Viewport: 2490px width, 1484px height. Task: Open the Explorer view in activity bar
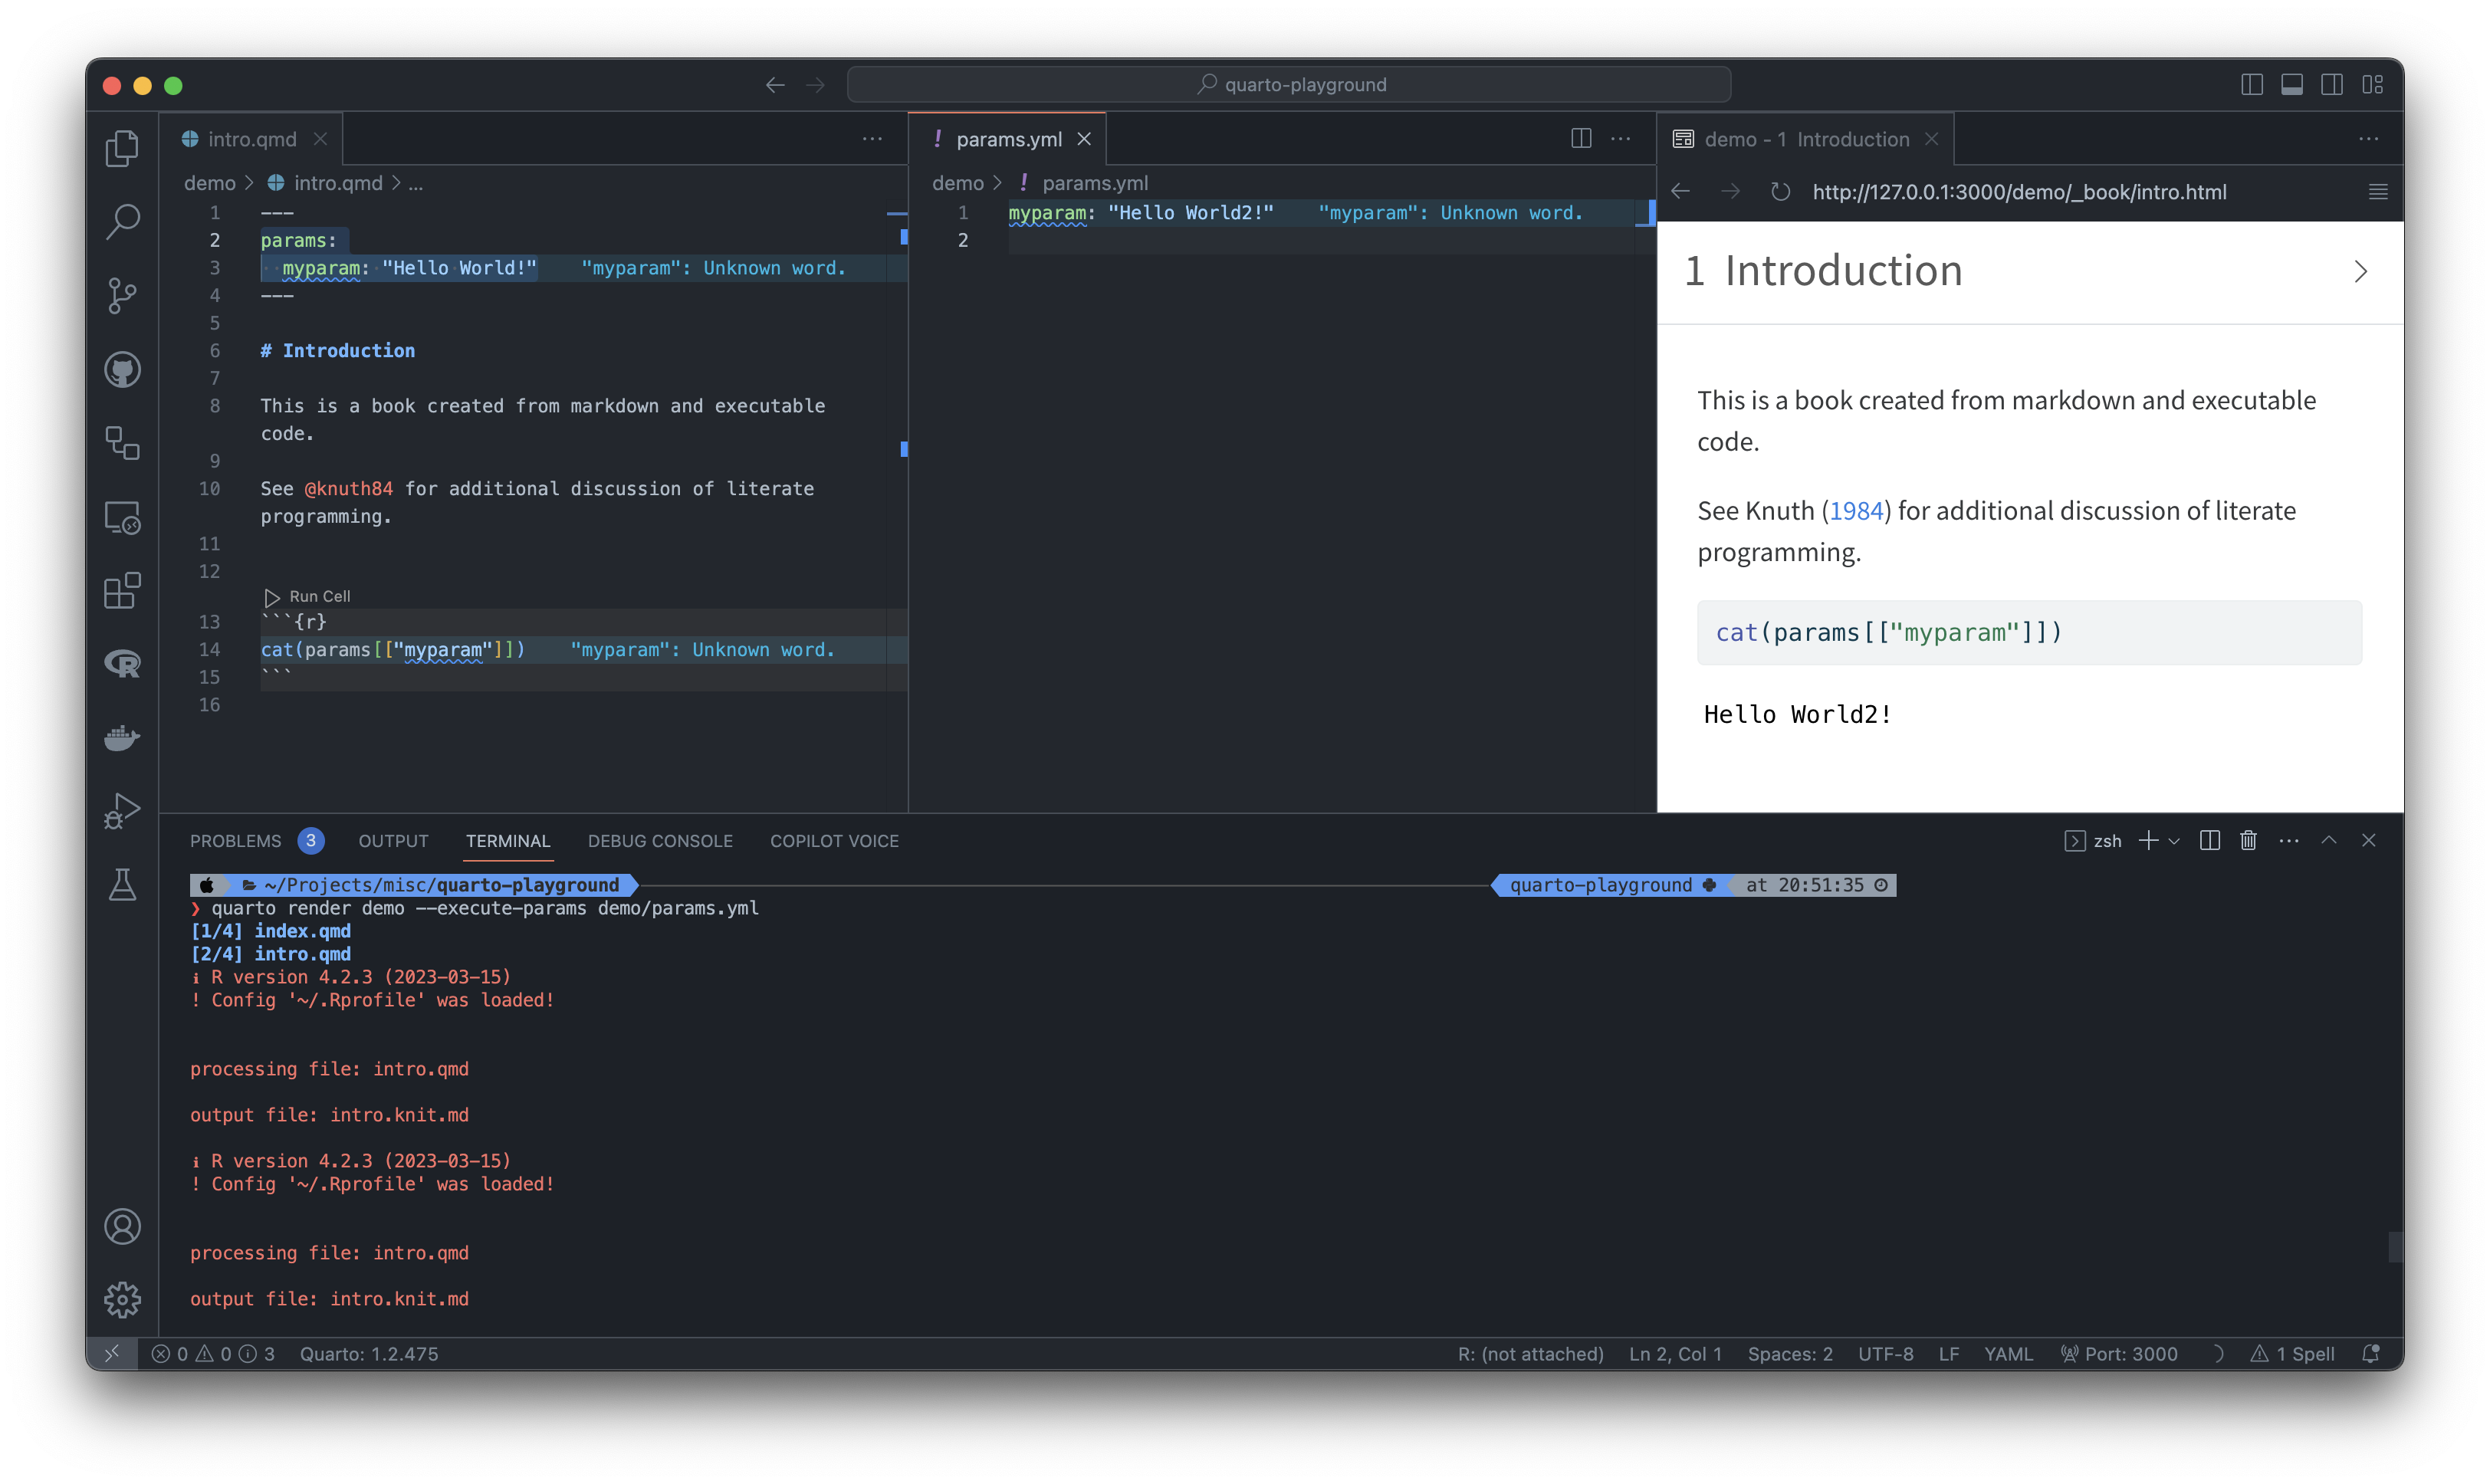(x=122, y=149)
